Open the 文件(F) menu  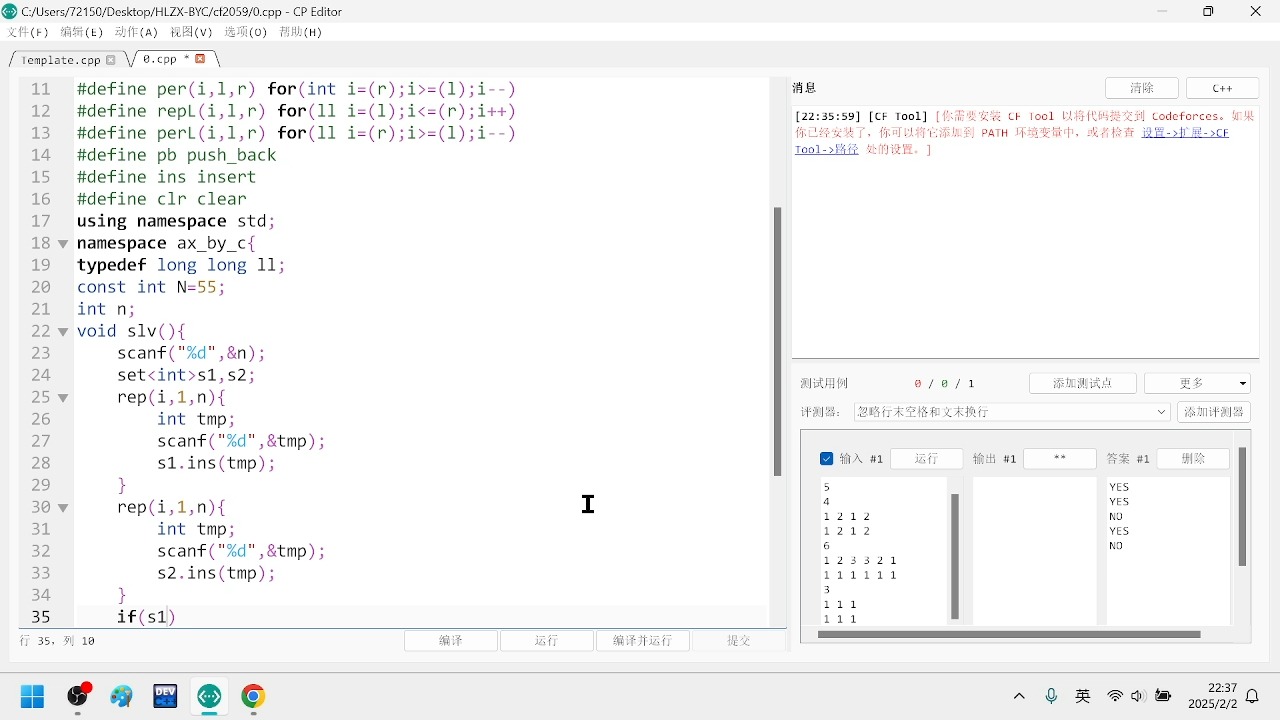point(27,32)
